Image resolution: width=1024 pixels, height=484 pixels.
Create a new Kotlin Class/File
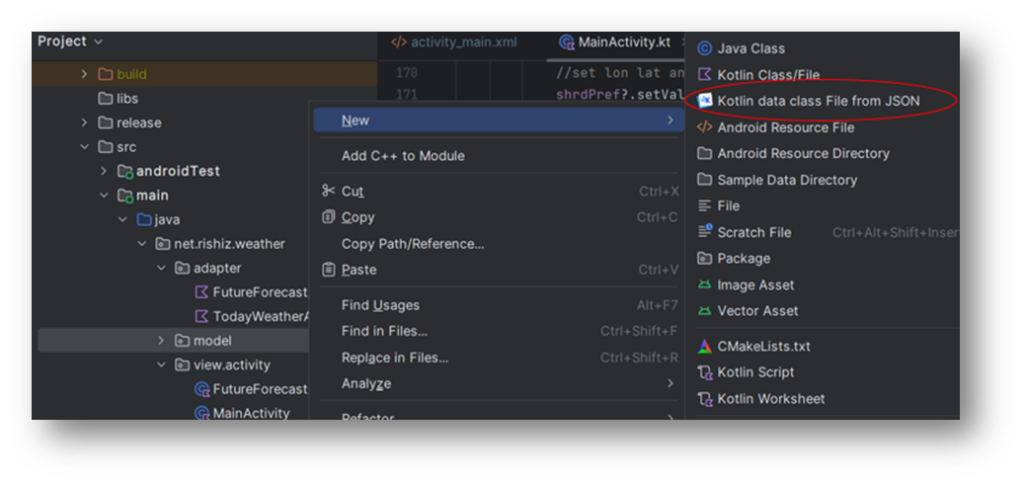[x=767, y=75]
